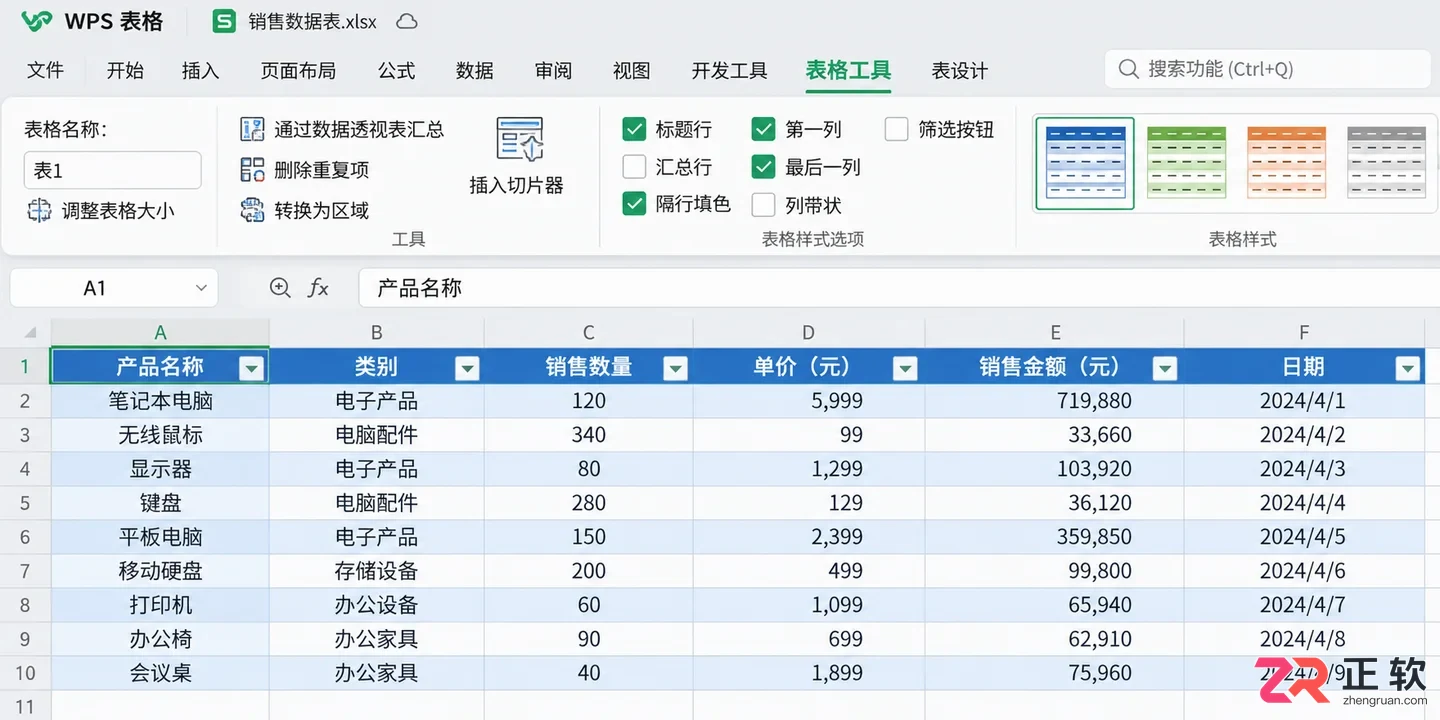Screen dimensions: 1440x720
Task: Switch to the 插入 tab
Action: [200, 70]
